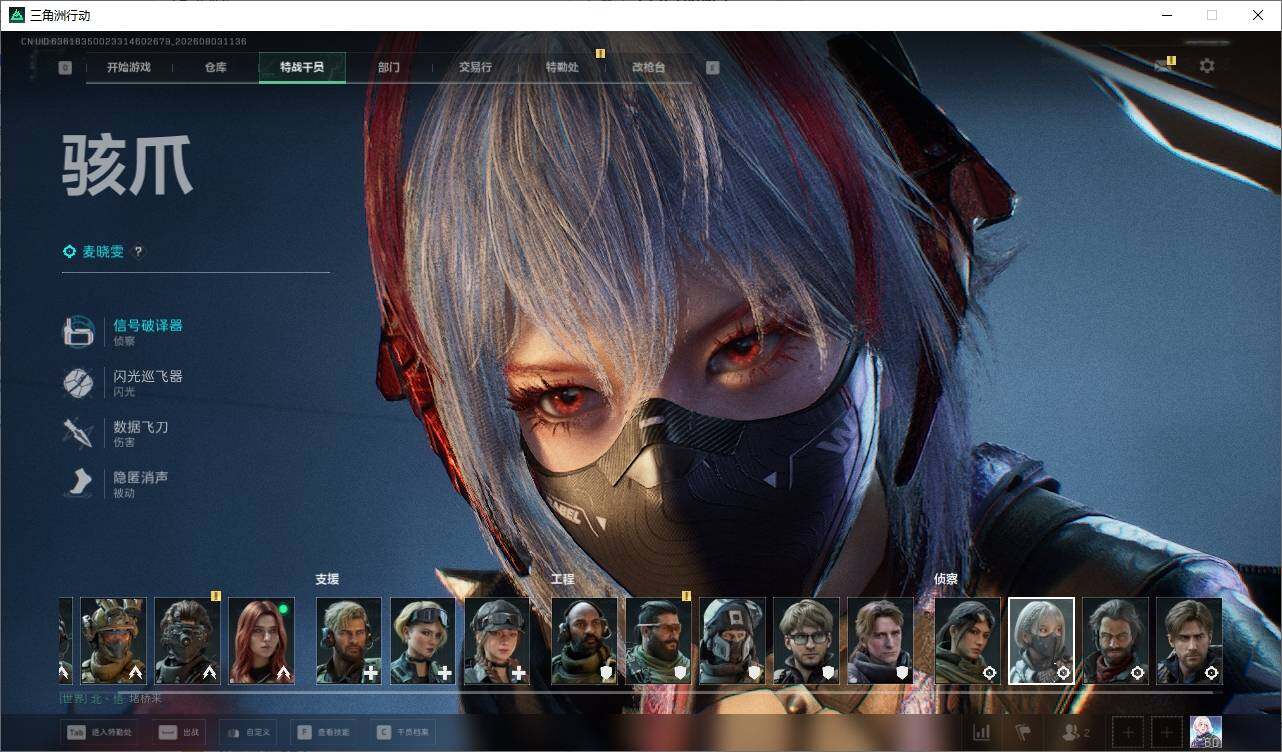This screenshot has width=1282, height=752.
Task: Select the support operator wearing a cap
Action: point(497,641)
